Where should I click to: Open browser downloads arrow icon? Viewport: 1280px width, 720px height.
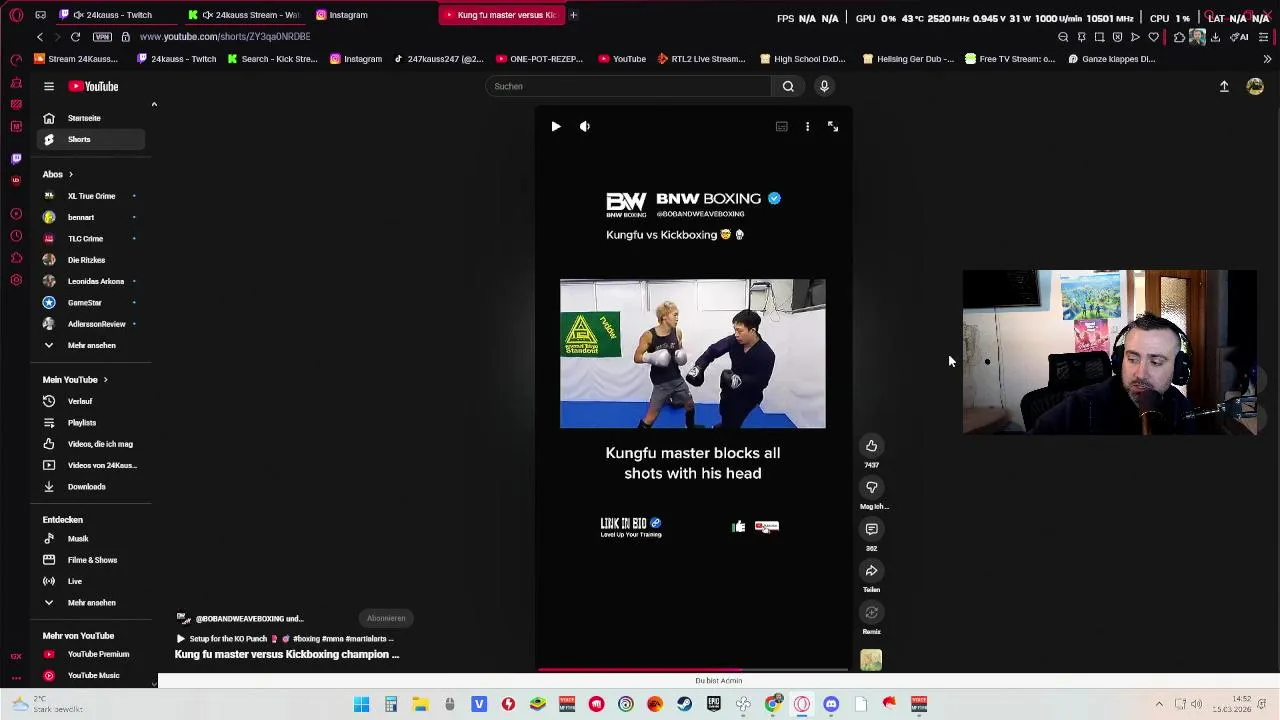pos(1215,37)
